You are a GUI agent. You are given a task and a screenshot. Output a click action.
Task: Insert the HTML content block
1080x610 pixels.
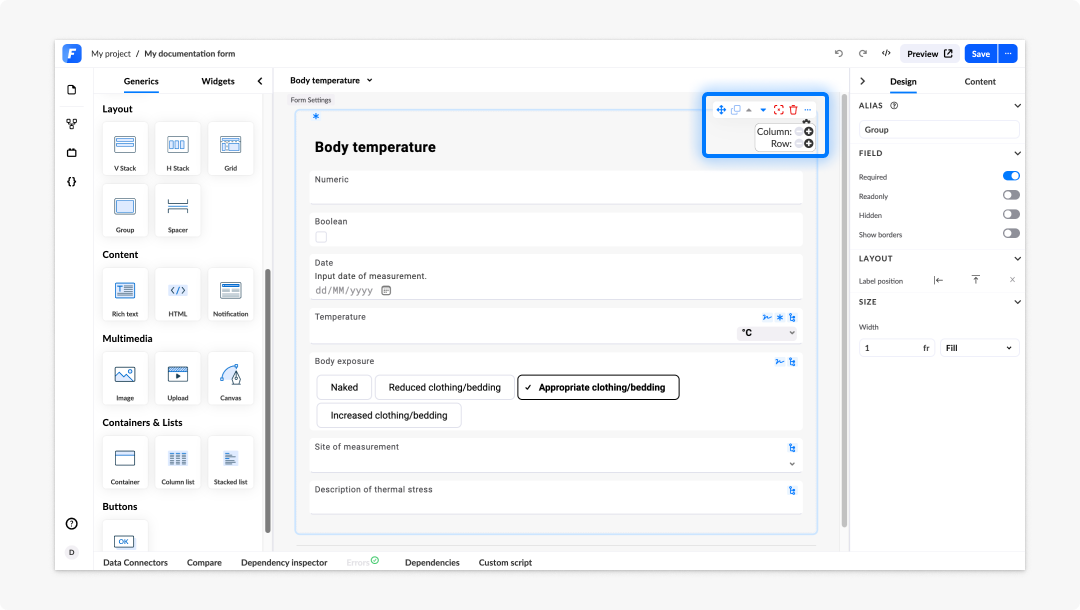(x=178, y=295)
